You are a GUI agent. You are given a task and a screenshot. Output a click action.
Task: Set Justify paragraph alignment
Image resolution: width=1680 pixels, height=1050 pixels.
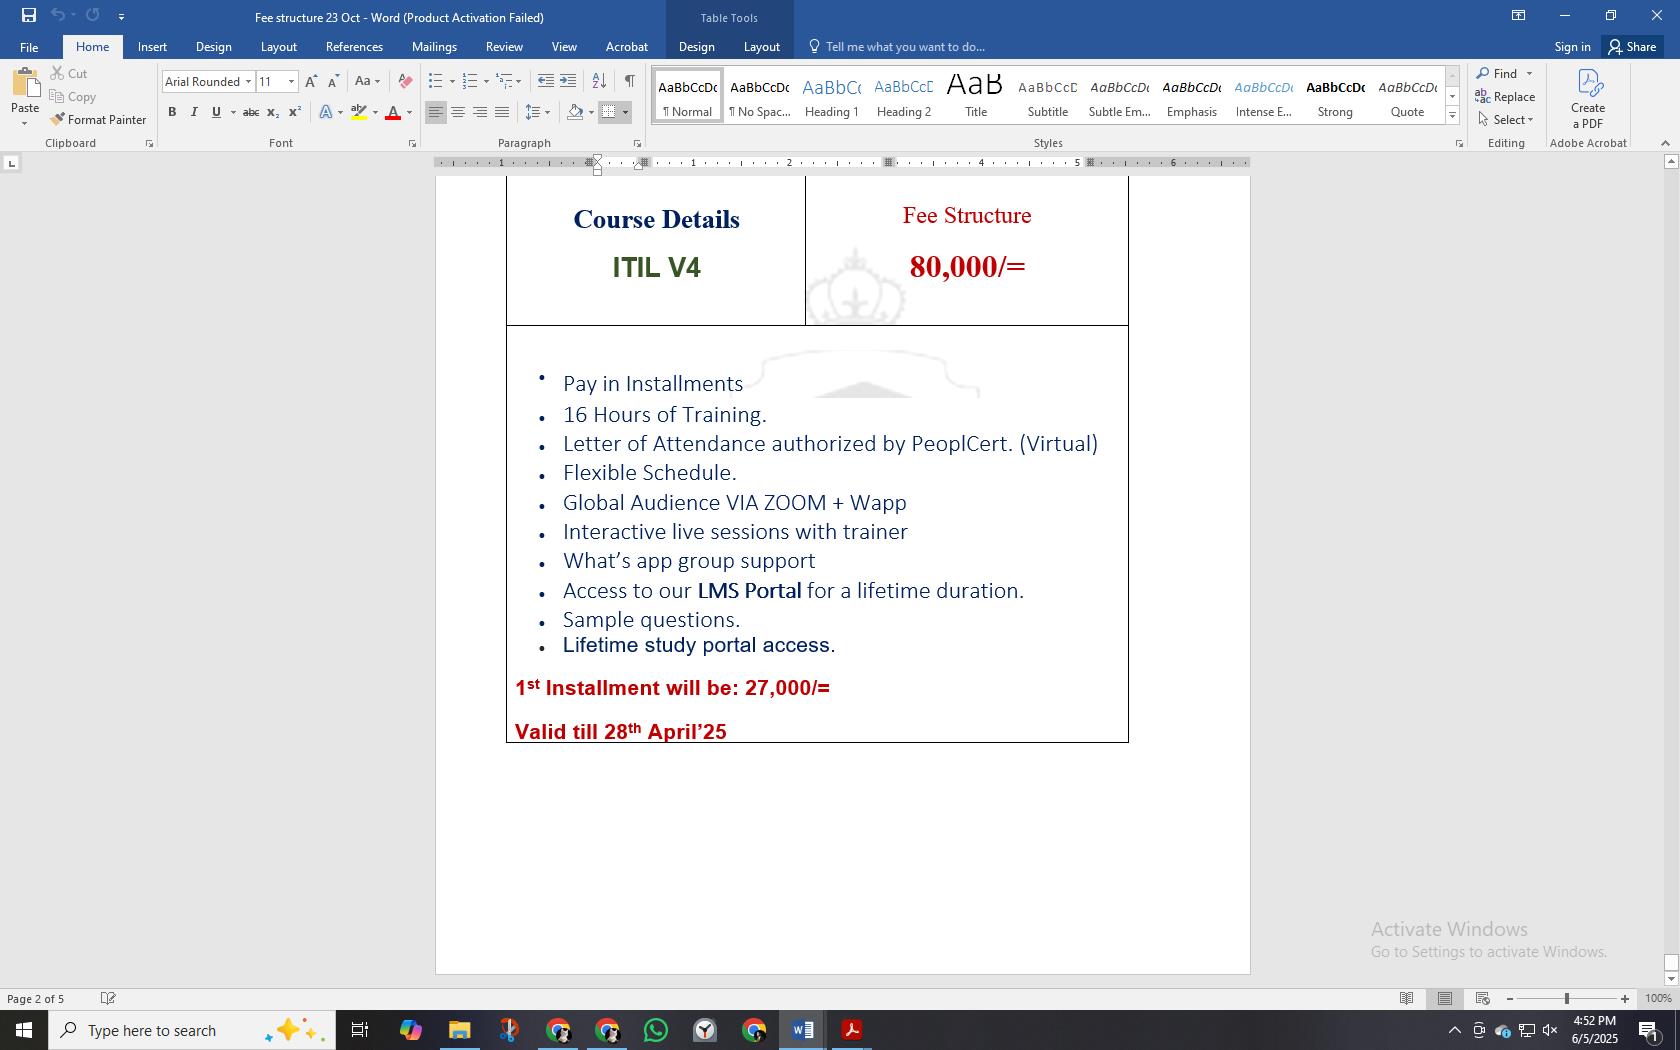click(502, 112)
